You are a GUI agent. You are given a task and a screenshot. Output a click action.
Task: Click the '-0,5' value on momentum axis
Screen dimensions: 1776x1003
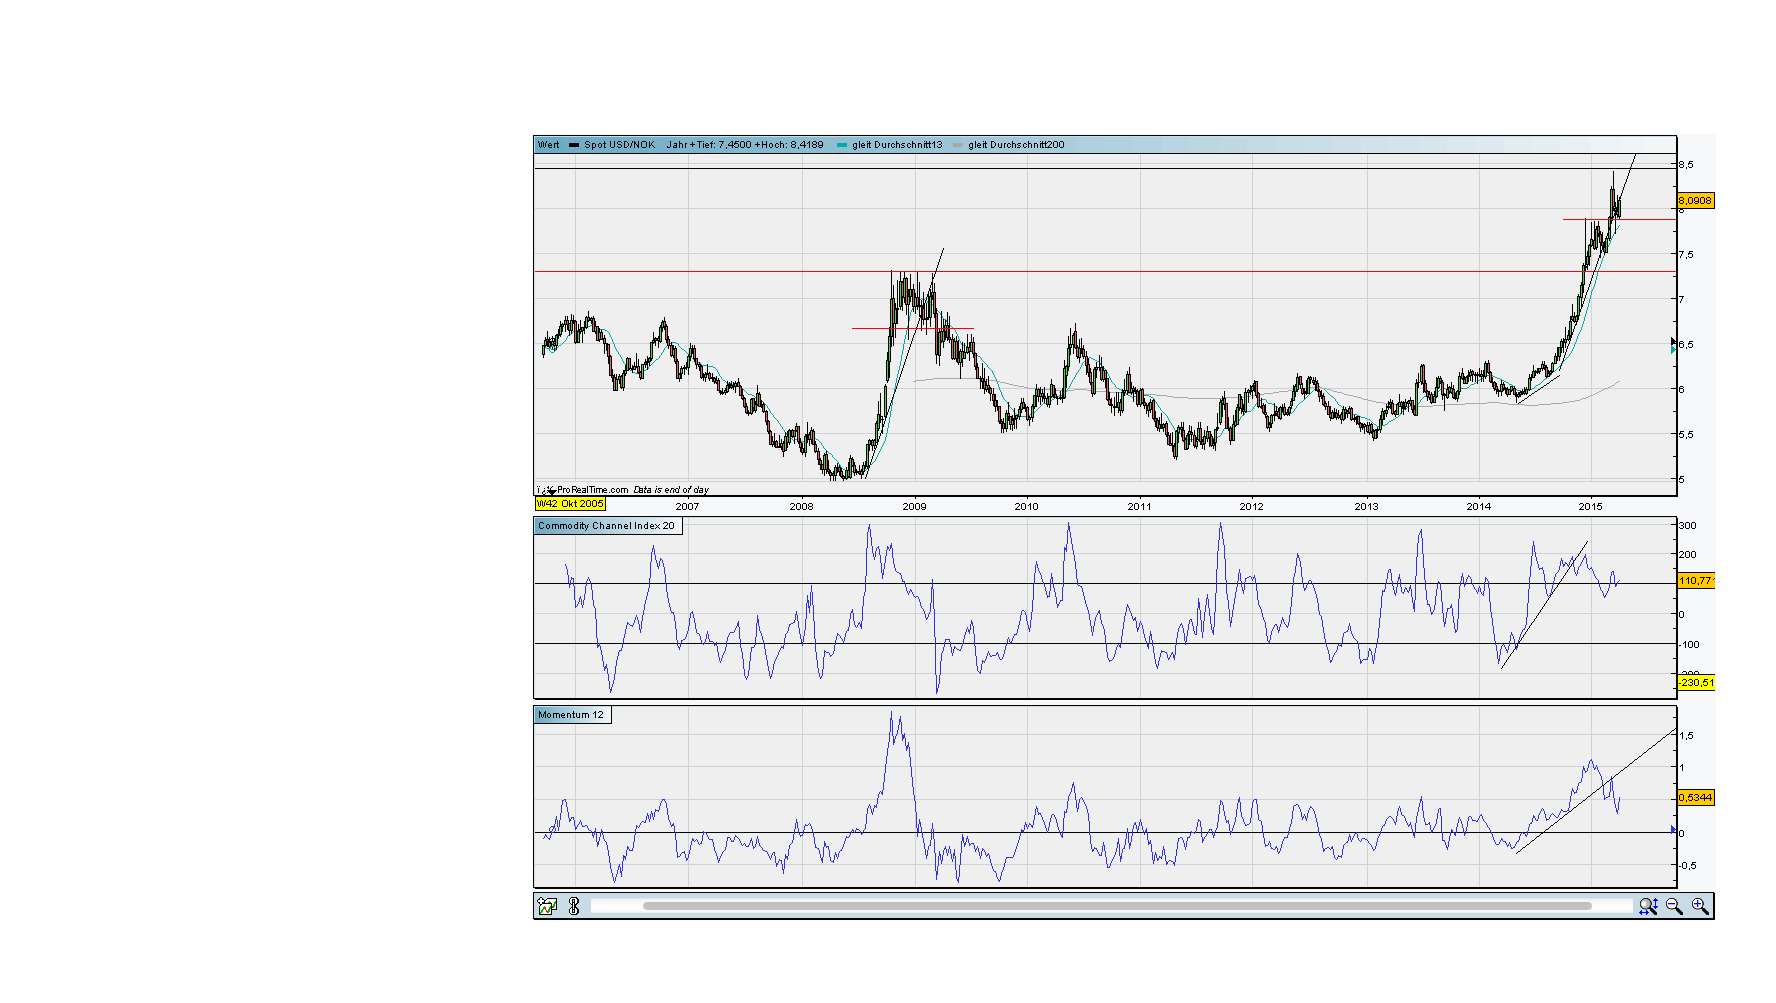1686,866
